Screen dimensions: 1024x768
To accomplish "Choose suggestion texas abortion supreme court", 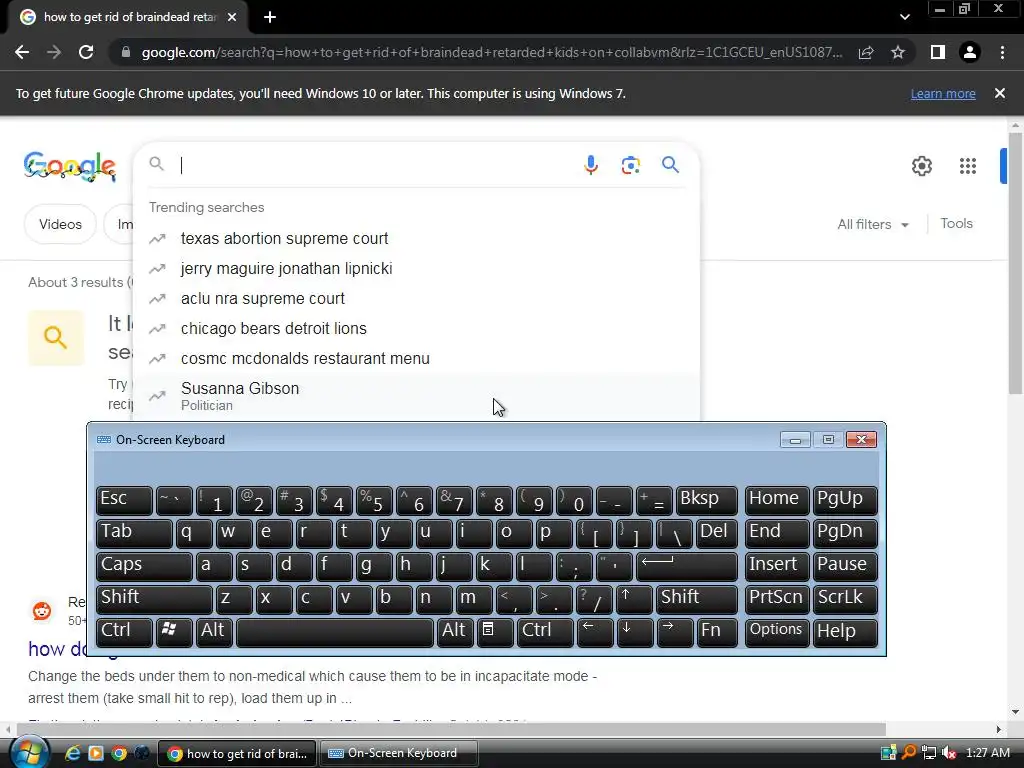I will 416,238.
